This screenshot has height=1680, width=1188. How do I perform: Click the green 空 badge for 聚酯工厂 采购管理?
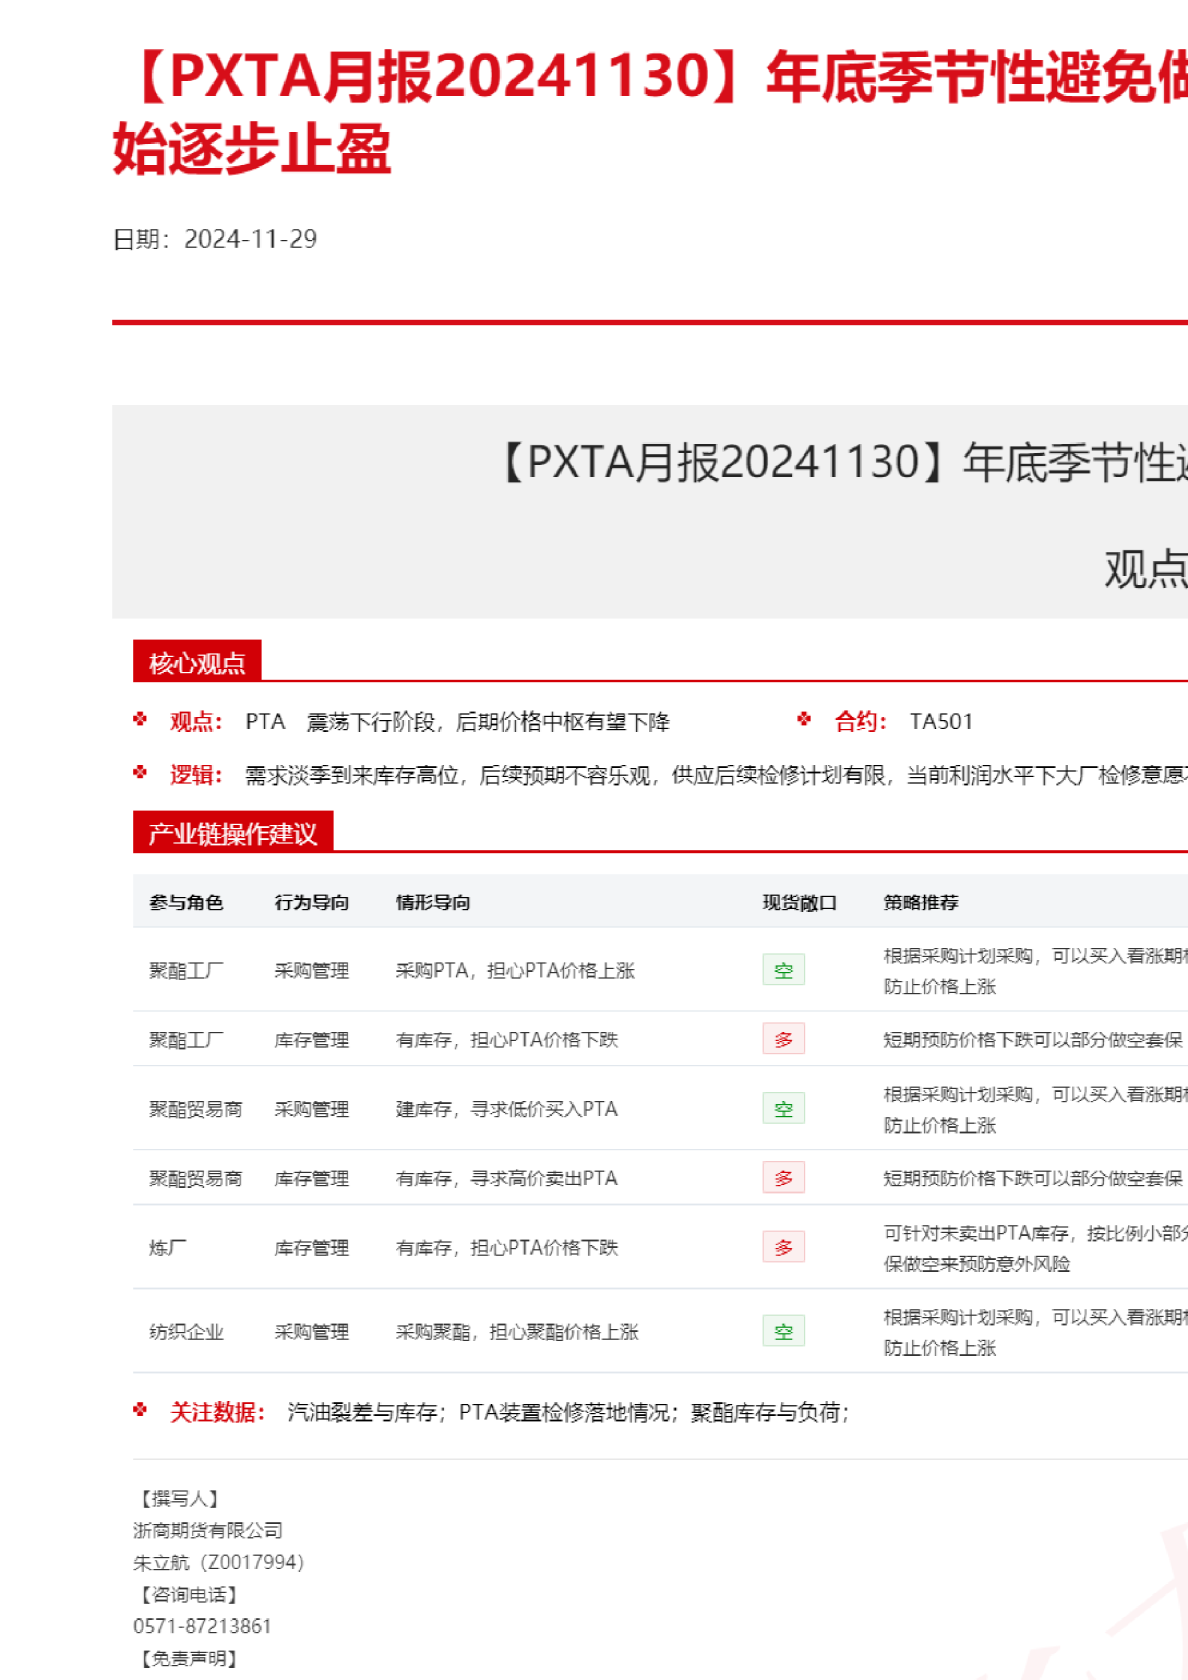pos(783,971)
